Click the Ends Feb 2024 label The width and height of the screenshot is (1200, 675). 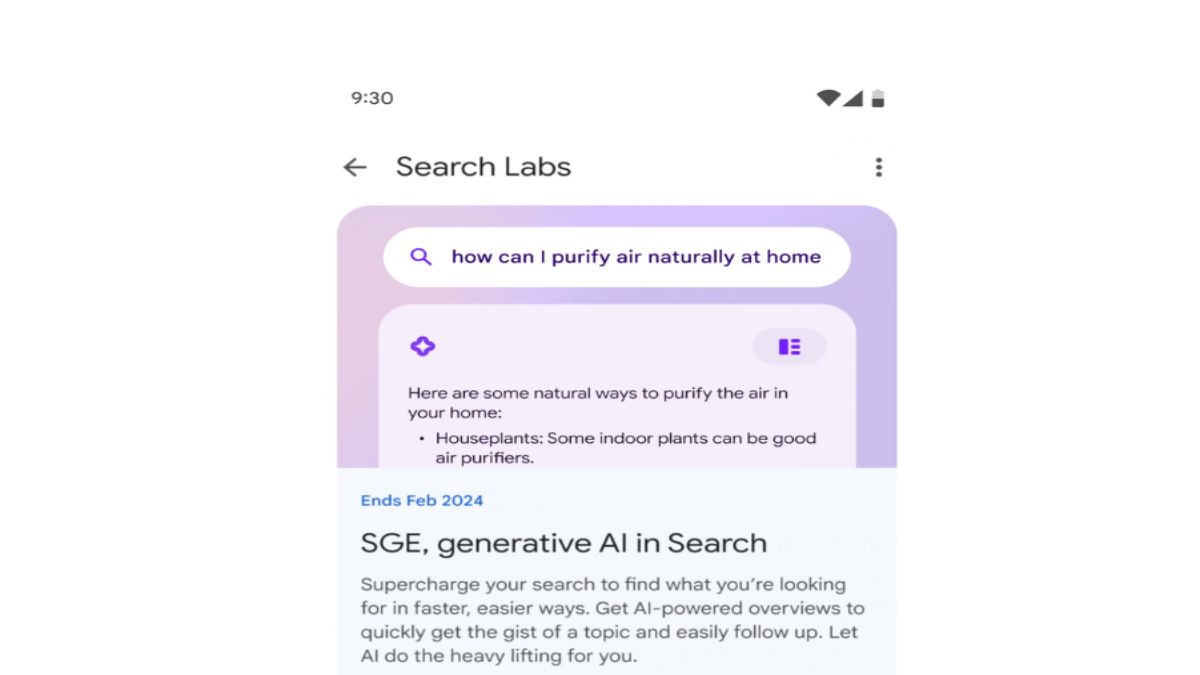[x=422, y=500]
